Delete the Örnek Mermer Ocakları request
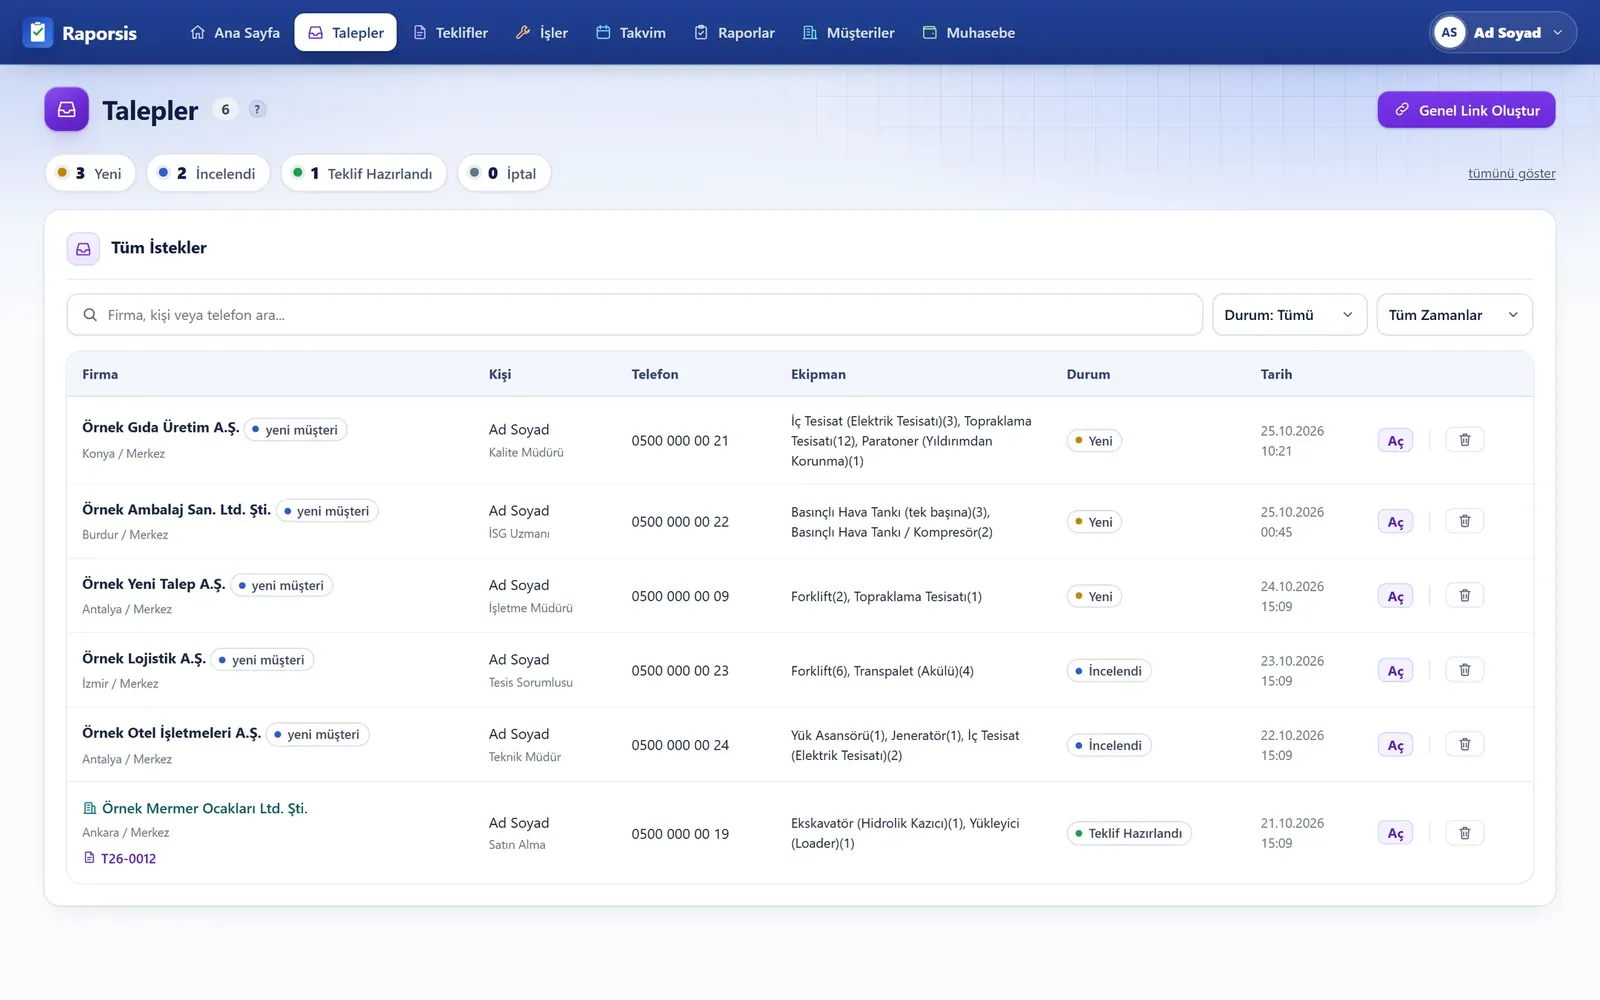Image resolution: width=1600 pixels, height=1000 pixels. 1465,833
